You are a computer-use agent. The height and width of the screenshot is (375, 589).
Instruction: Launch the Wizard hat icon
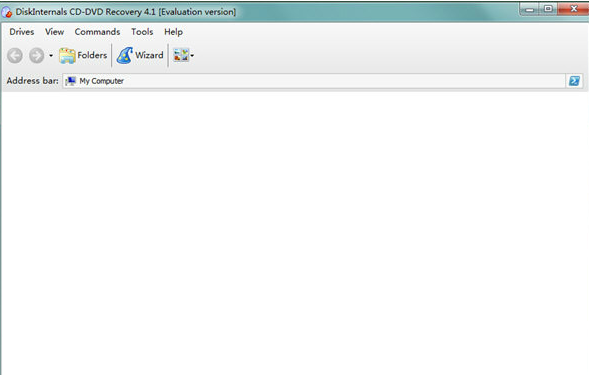[x=125, y=55]
